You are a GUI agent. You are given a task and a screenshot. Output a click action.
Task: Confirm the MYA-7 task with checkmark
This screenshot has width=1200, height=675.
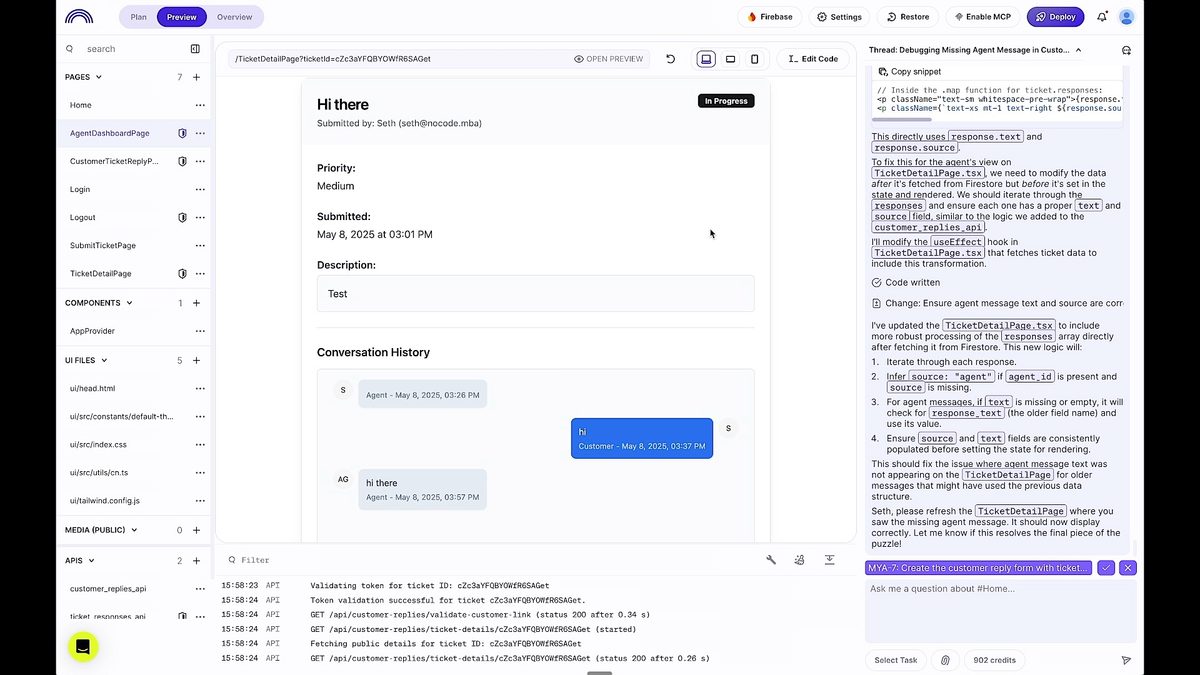(1105, 568)
